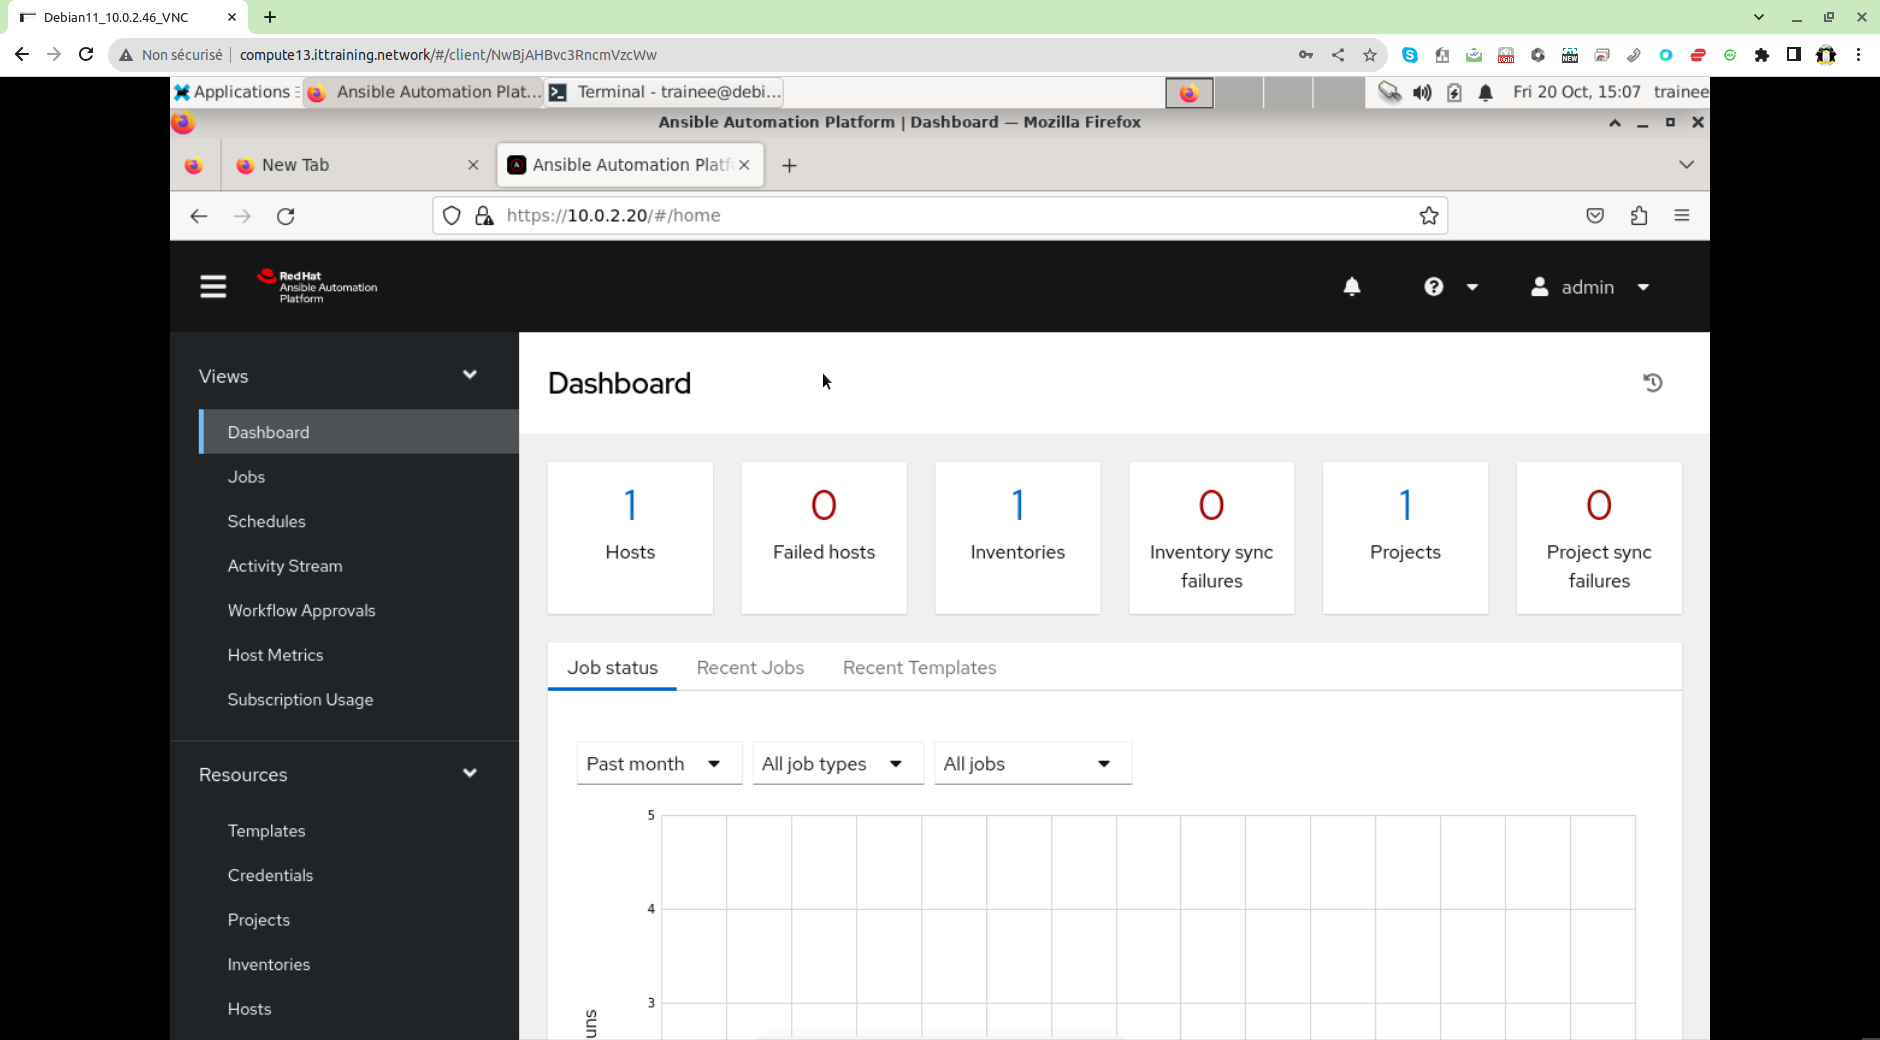Click the Chrome penguin profile avatar

(x=1826, y=55)
